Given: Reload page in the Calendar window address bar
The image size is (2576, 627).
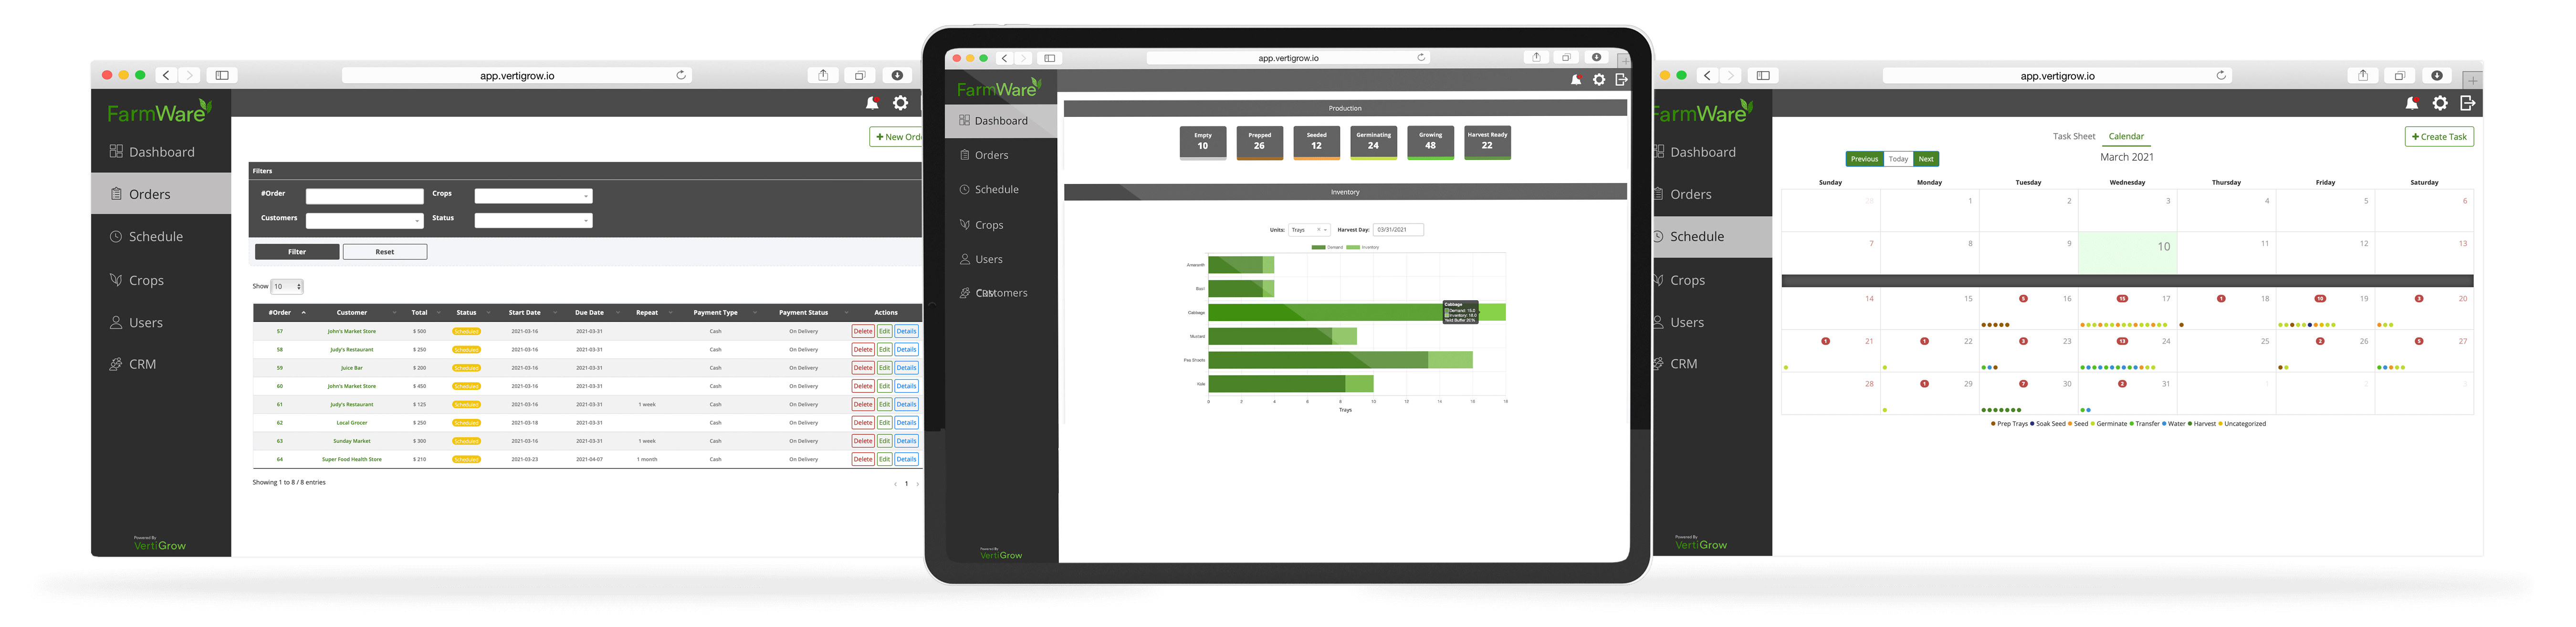Looking at the screenshot, I should click(2221, 75).
